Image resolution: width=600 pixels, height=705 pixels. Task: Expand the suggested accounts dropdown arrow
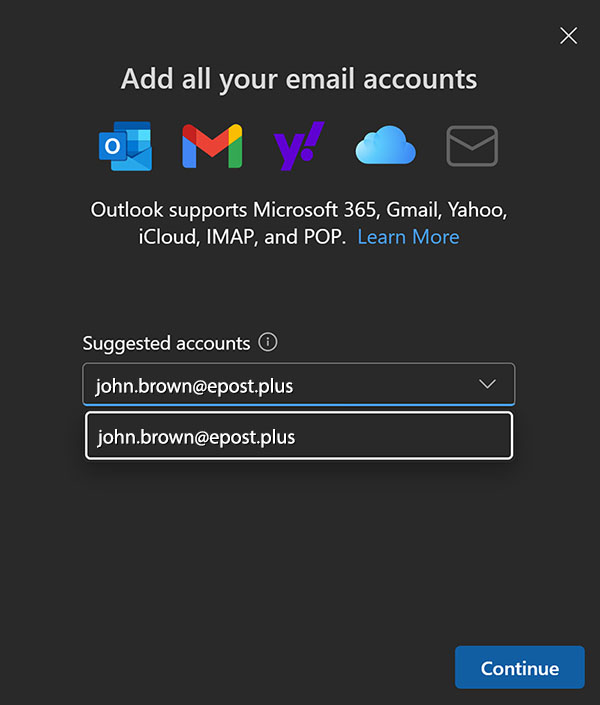tap(487, 384)
